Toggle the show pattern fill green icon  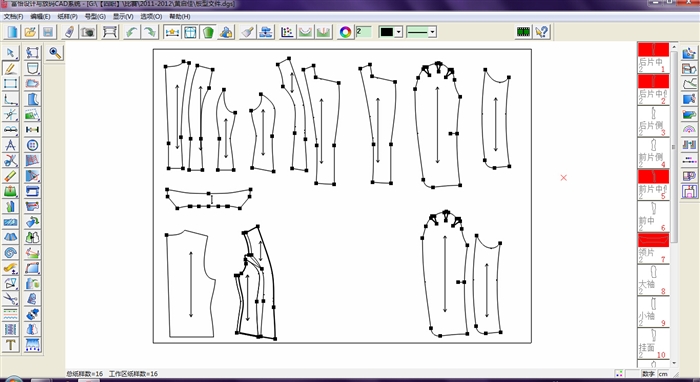(208, 32)
